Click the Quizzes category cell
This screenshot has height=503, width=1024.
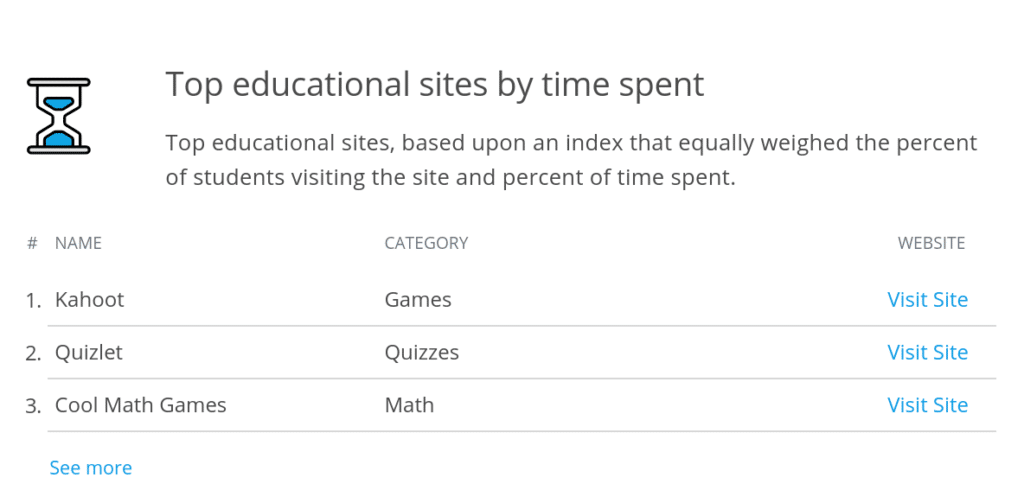[422, 353]
